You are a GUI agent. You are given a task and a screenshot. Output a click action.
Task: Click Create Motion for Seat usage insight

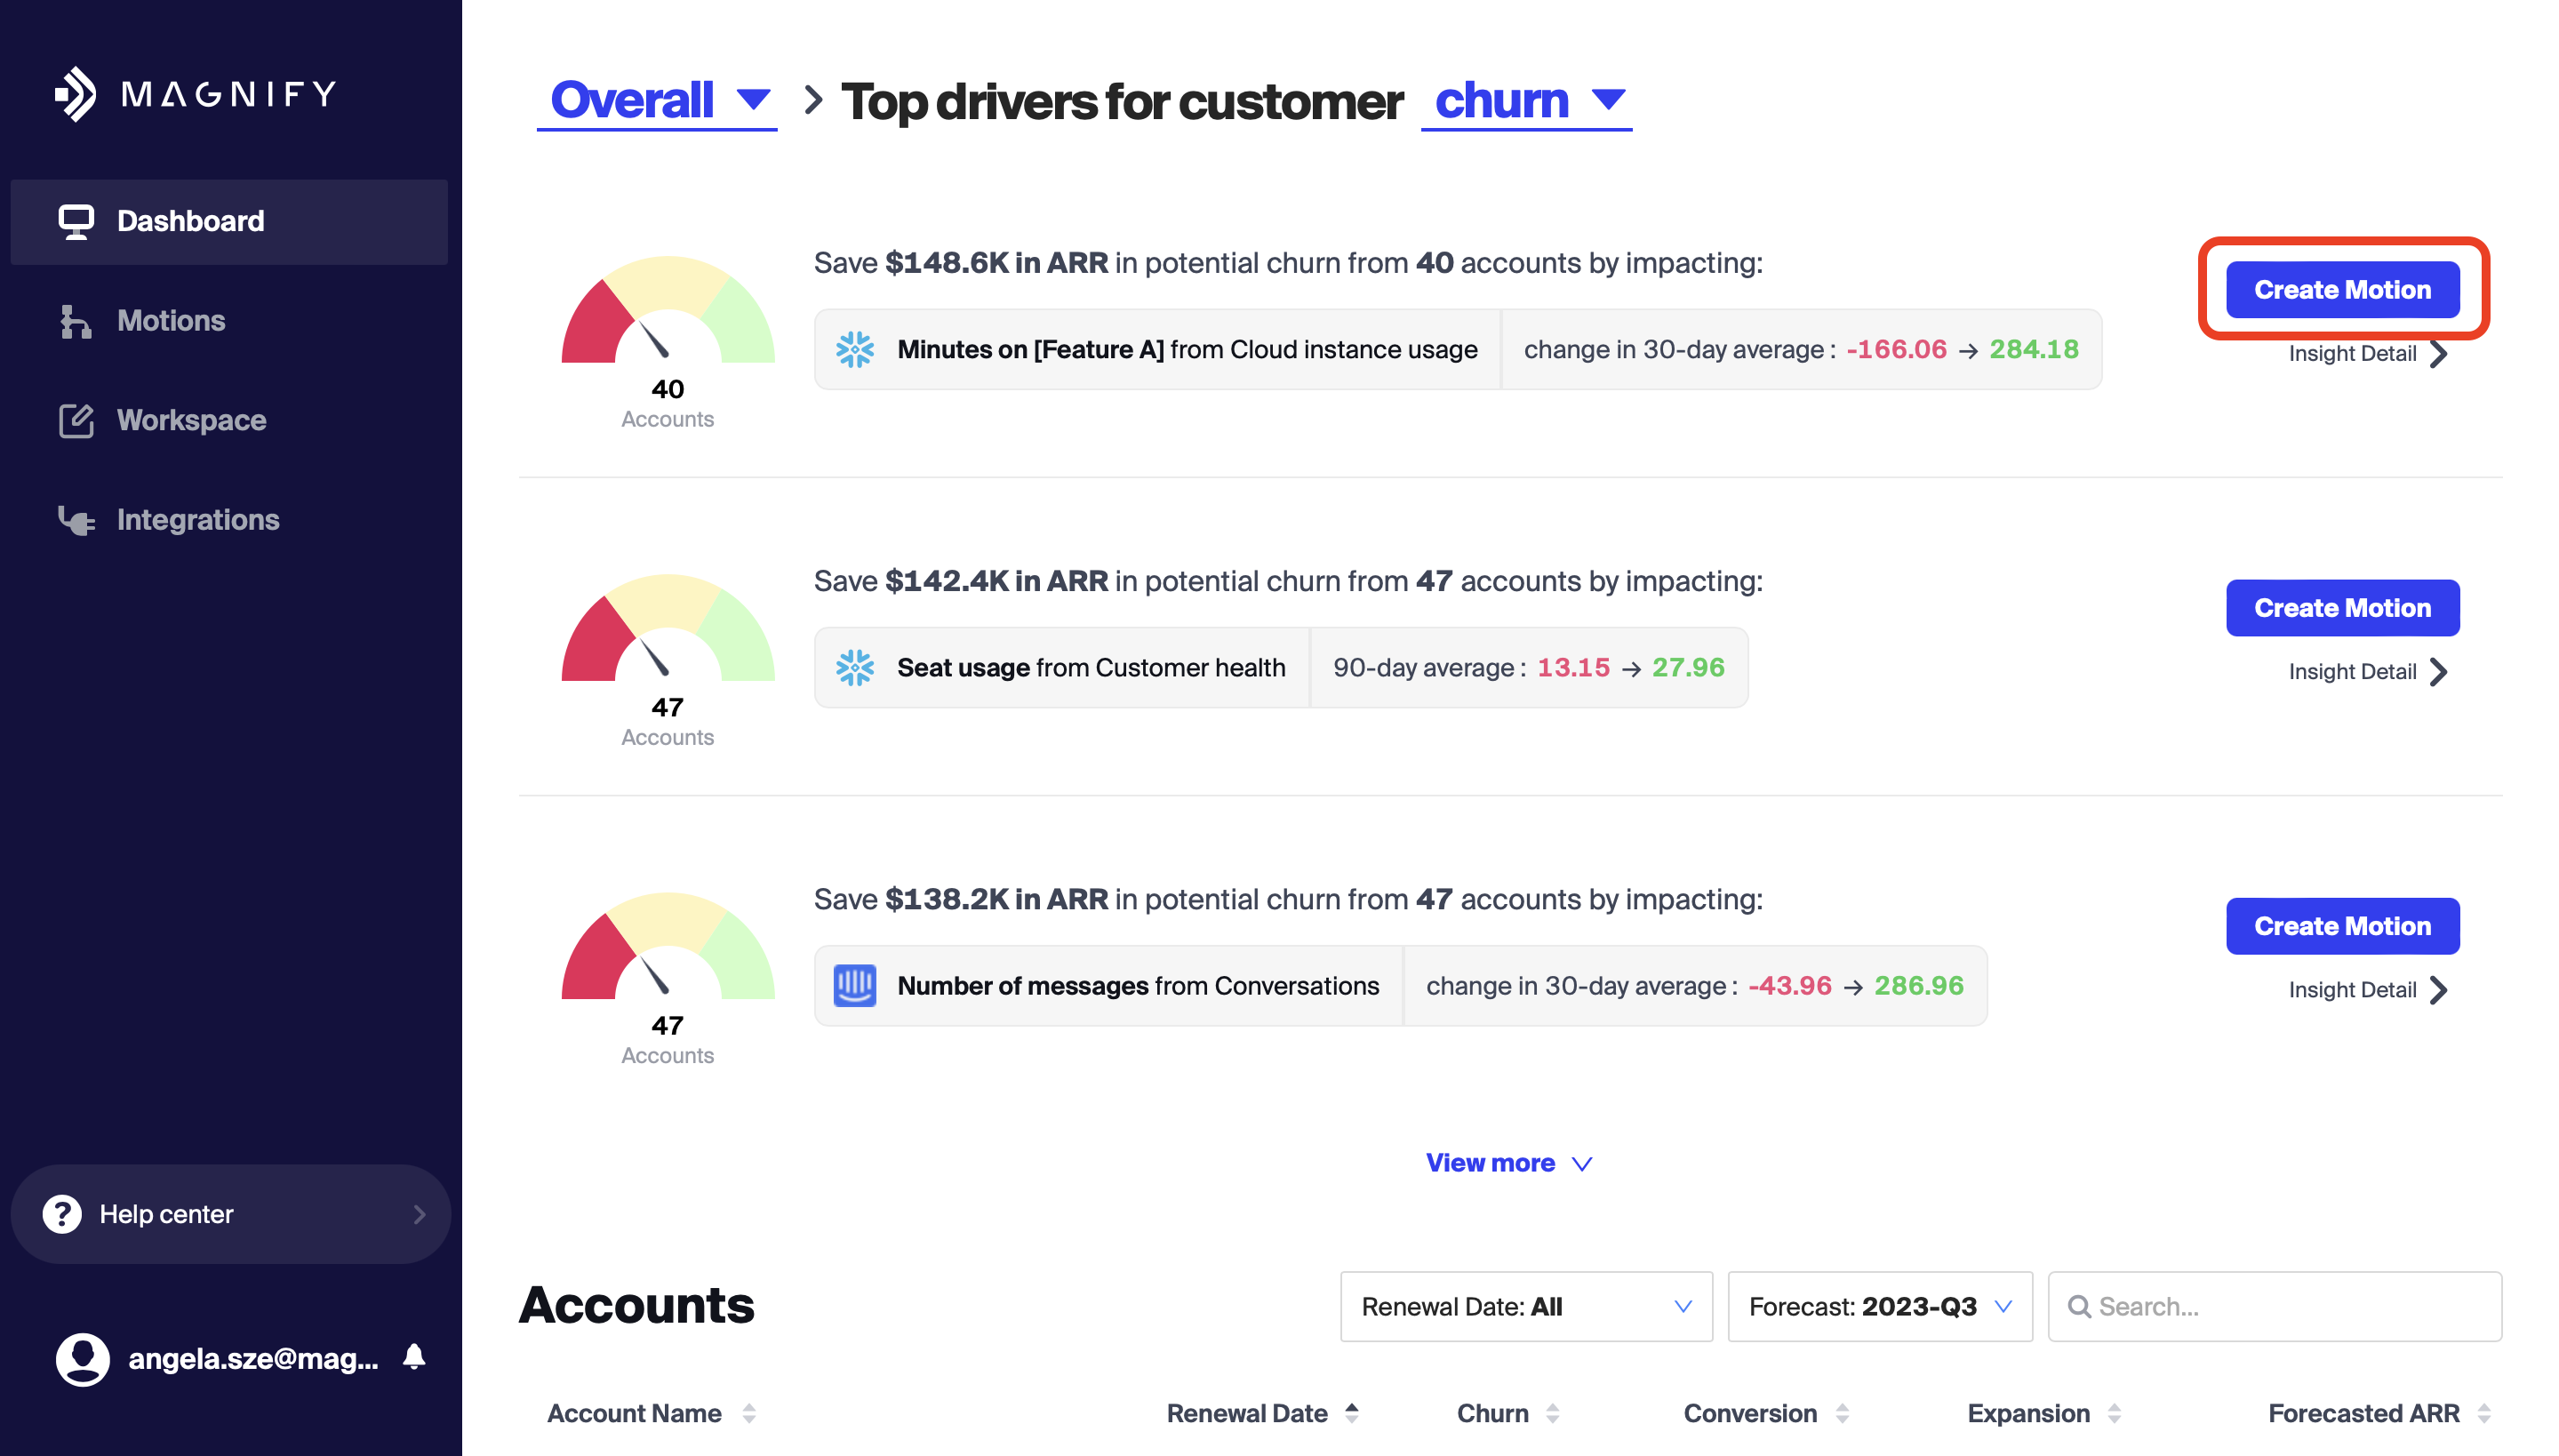click(x=2341, y=608)
